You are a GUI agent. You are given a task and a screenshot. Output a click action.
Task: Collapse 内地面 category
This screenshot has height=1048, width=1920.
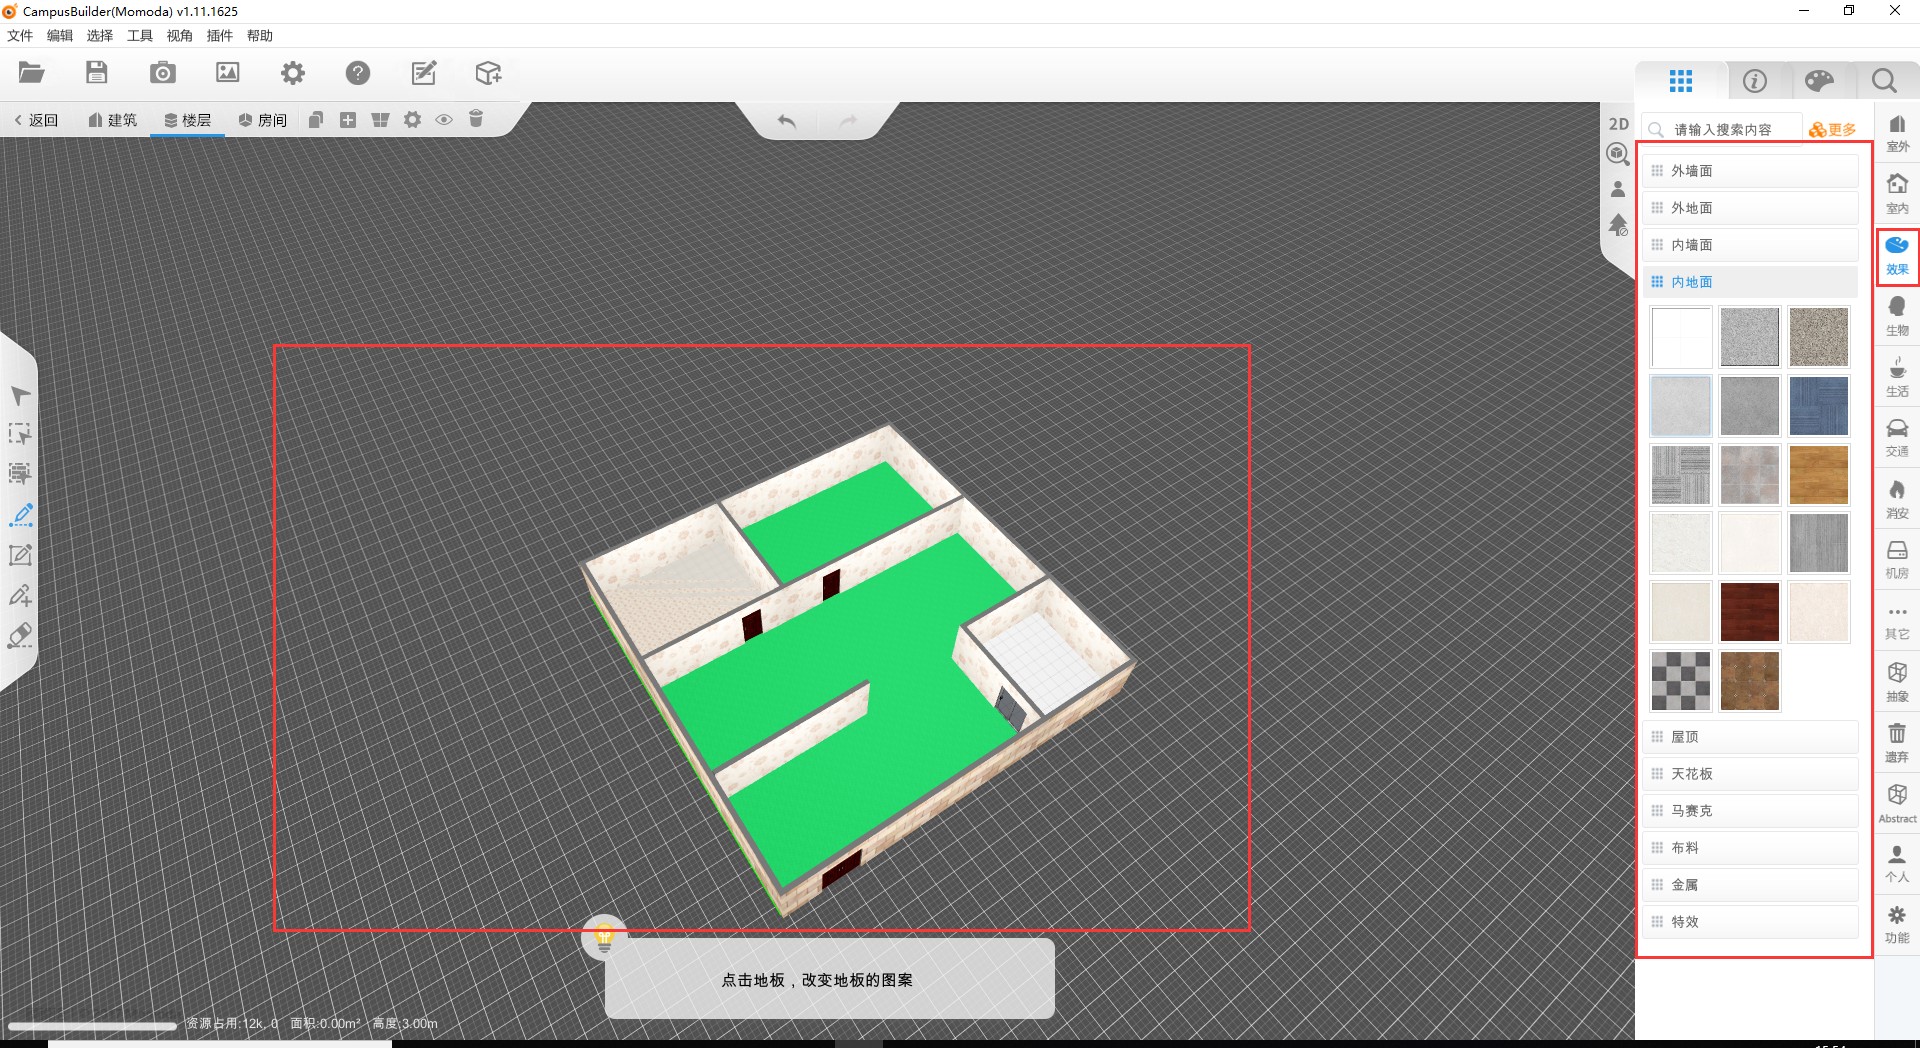[1750, 282]
